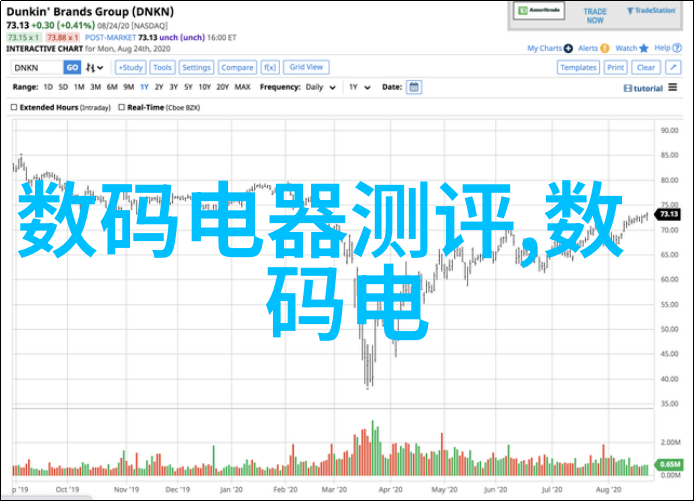Select the 20Y range
Viewport: 695px width, 502px height.
tap(223, 87)
